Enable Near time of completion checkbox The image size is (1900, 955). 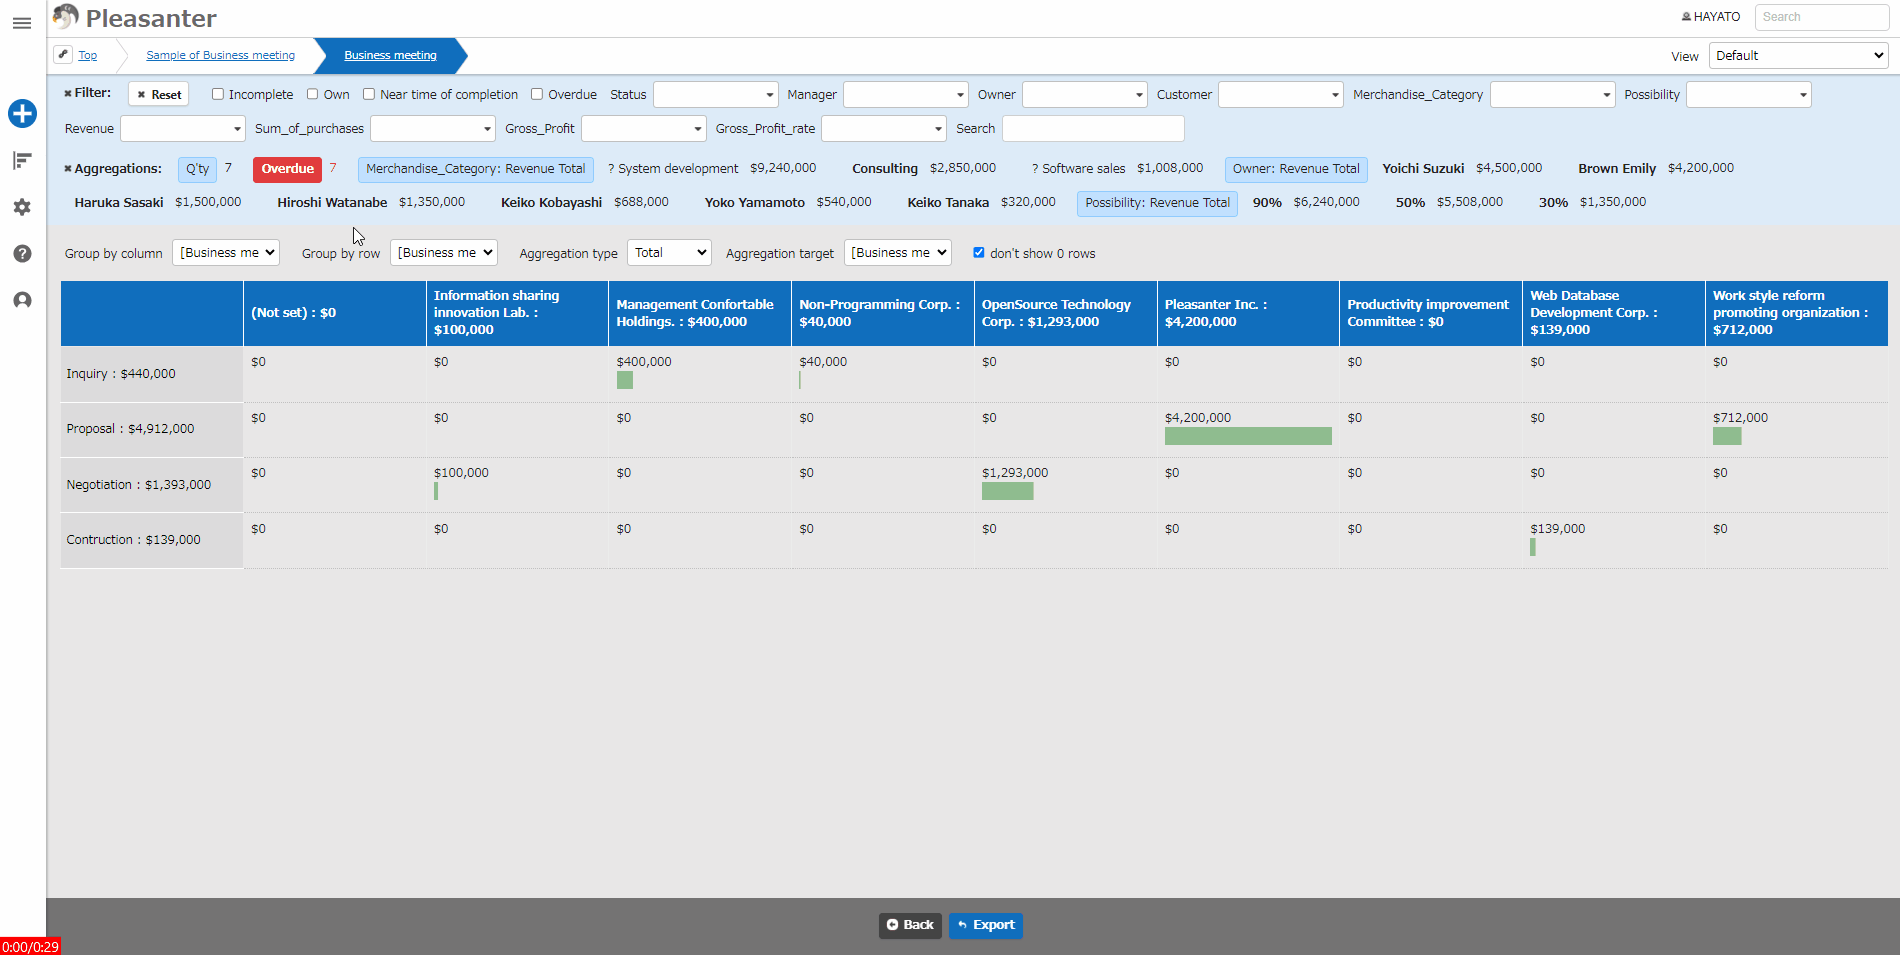pos(369,94)
